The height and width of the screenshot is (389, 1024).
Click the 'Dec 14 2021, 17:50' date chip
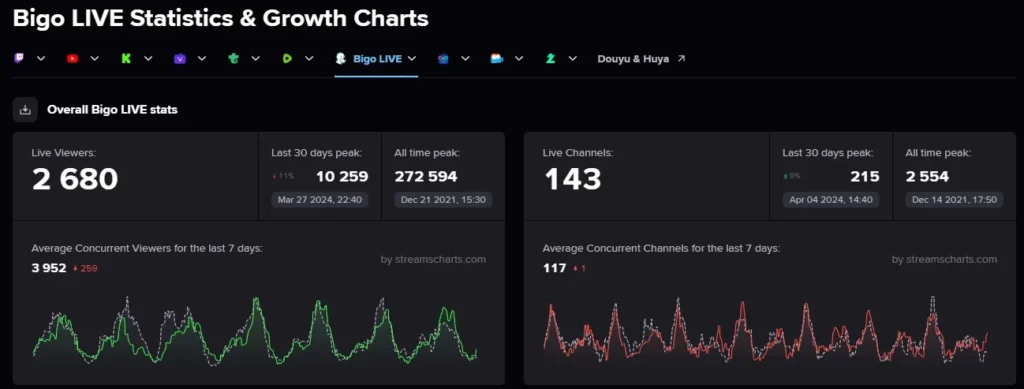955,200
